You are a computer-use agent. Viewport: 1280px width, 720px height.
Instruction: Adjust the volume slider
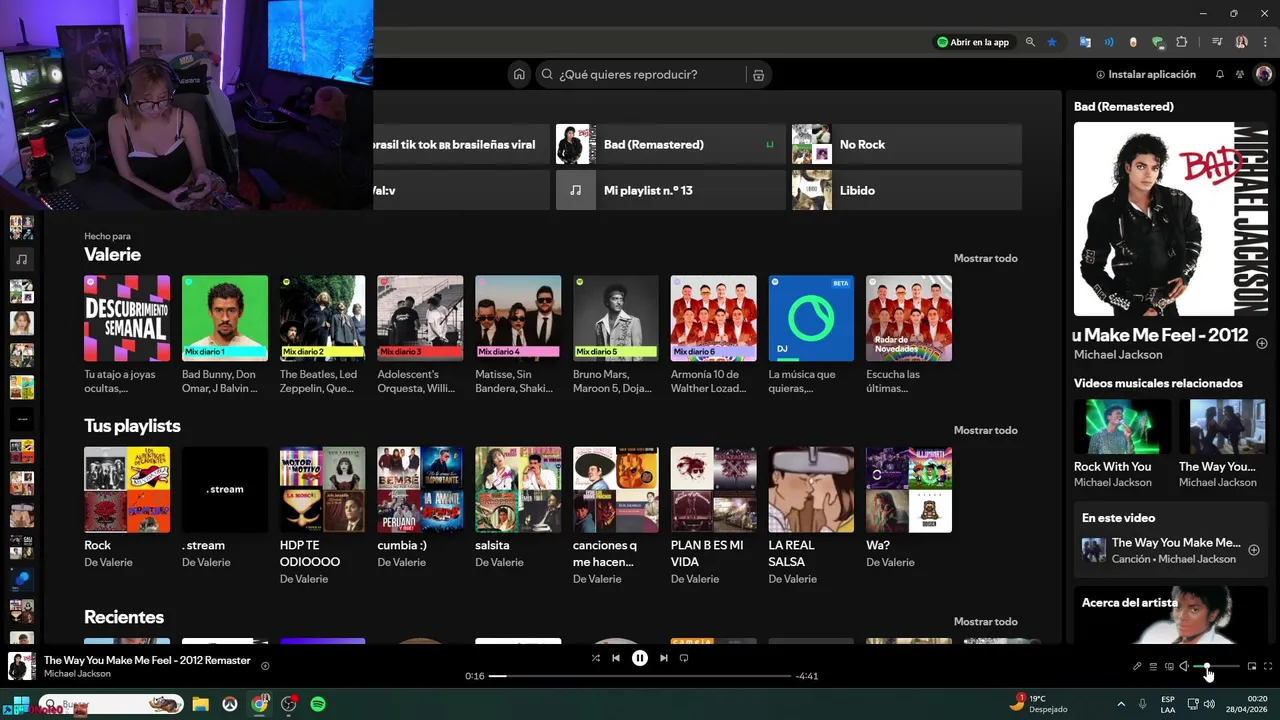1217,666
